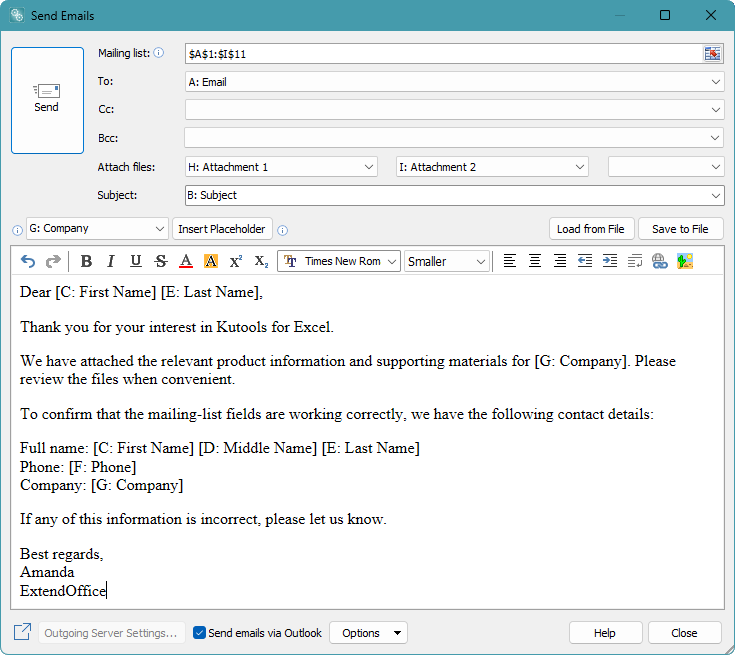735x655 pixels.
Task: Click the info icon left of placeholder dropdown
Action: point(17,230)
